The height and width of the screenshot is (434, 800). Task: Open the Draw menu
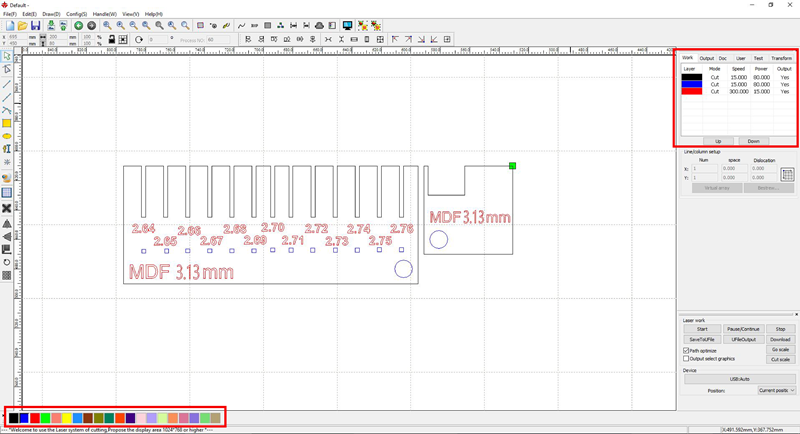click(x=51, y=14)
